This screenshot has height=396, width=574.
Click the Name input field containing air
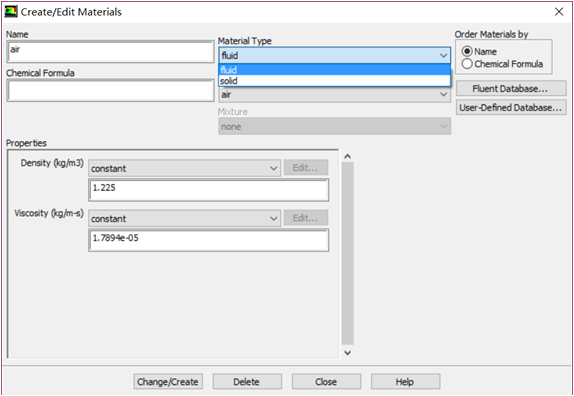click(x=110, y=52)
